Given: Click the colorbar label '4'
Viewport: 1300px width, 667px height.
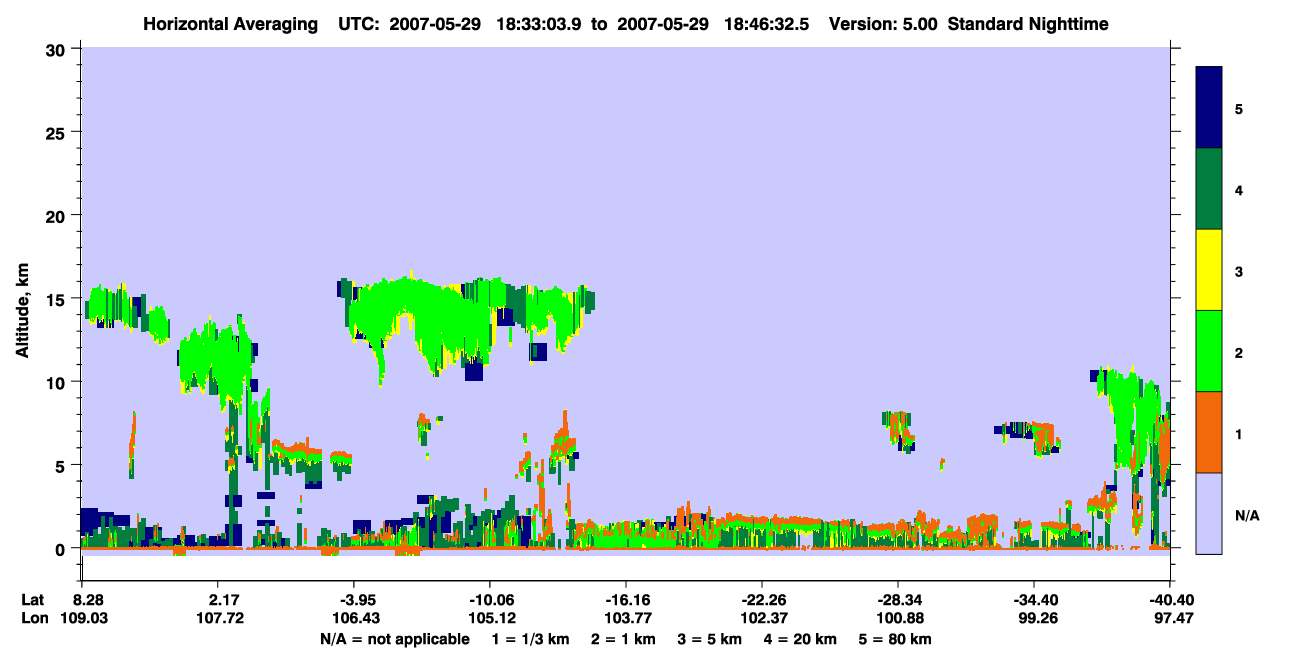Looking at the screenshot, I should pos(1239,189).
